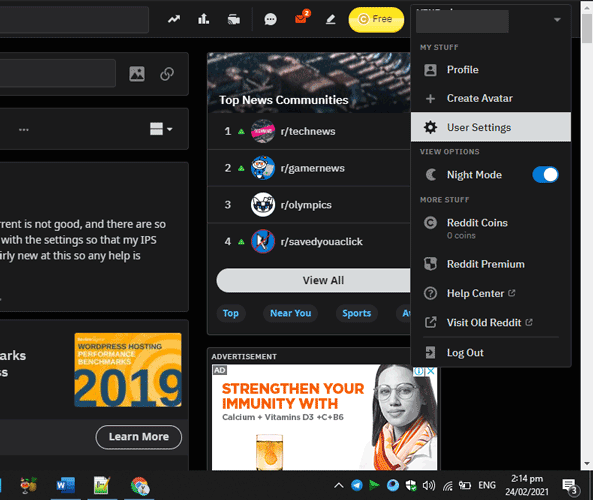Click the ENG language indicator
The width and height of the screenshot is (593, 500).
487,485
